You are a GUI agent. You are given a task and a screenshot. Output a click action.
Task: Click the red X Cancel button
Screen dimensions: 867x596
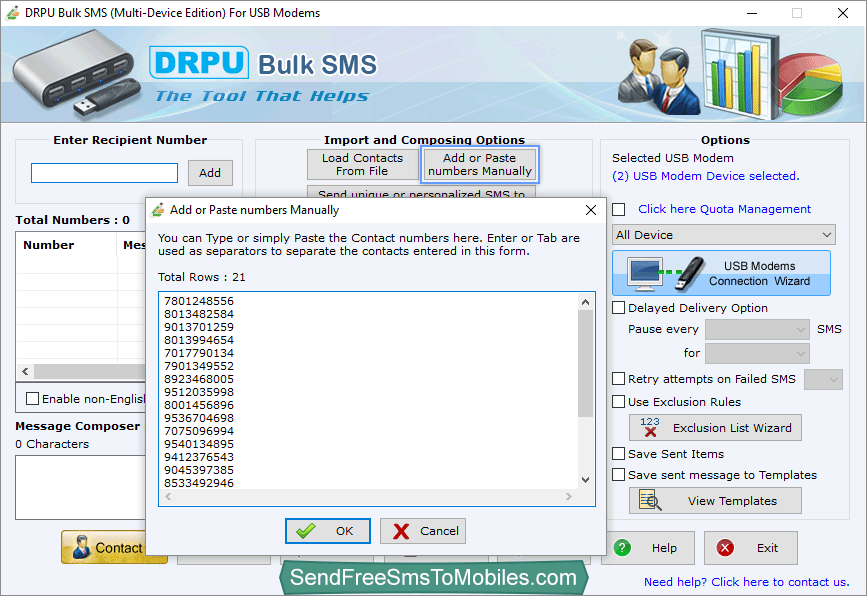(x=423, y=531)
